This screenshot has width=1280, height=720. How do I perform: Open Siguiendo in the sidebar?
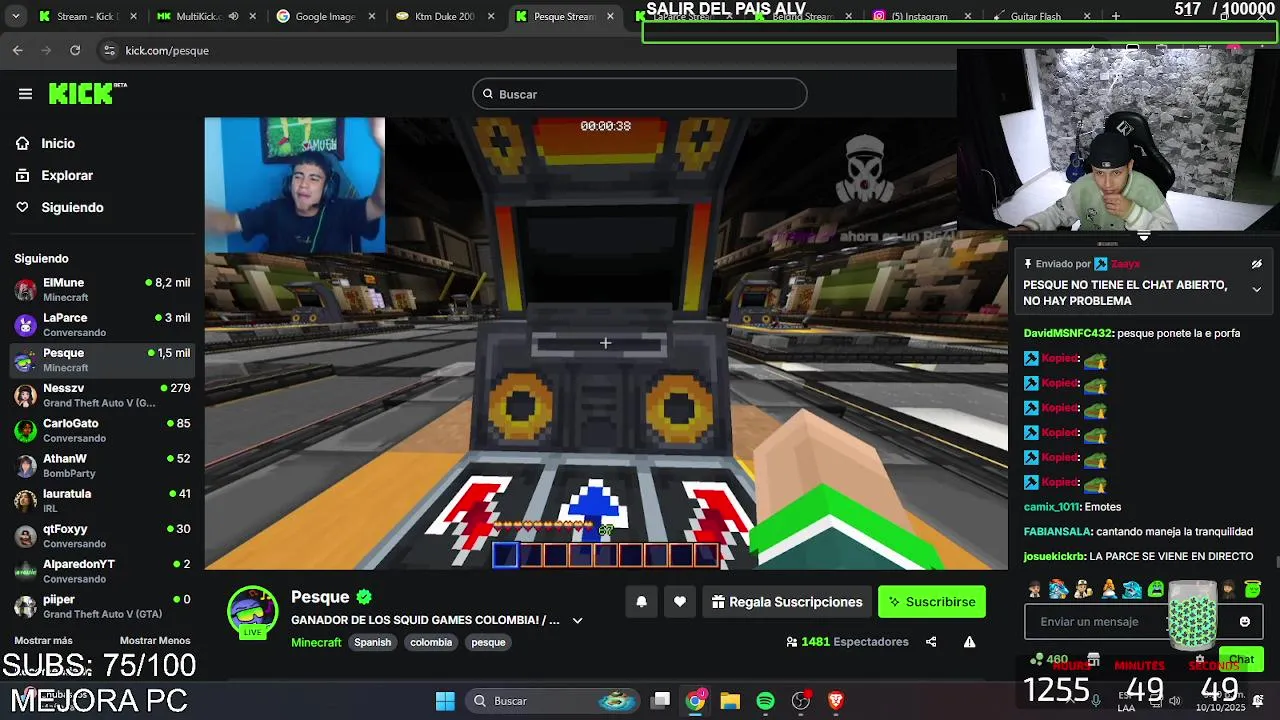(x=72, y=207)
